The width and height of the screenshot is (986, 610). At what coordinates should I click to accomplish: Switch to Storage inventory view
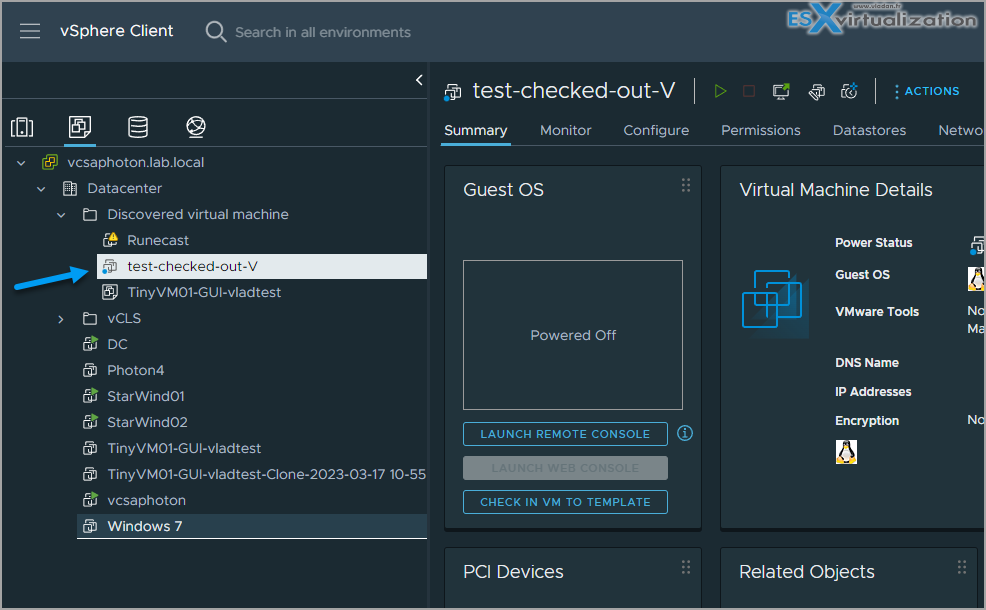pos(138,127)
